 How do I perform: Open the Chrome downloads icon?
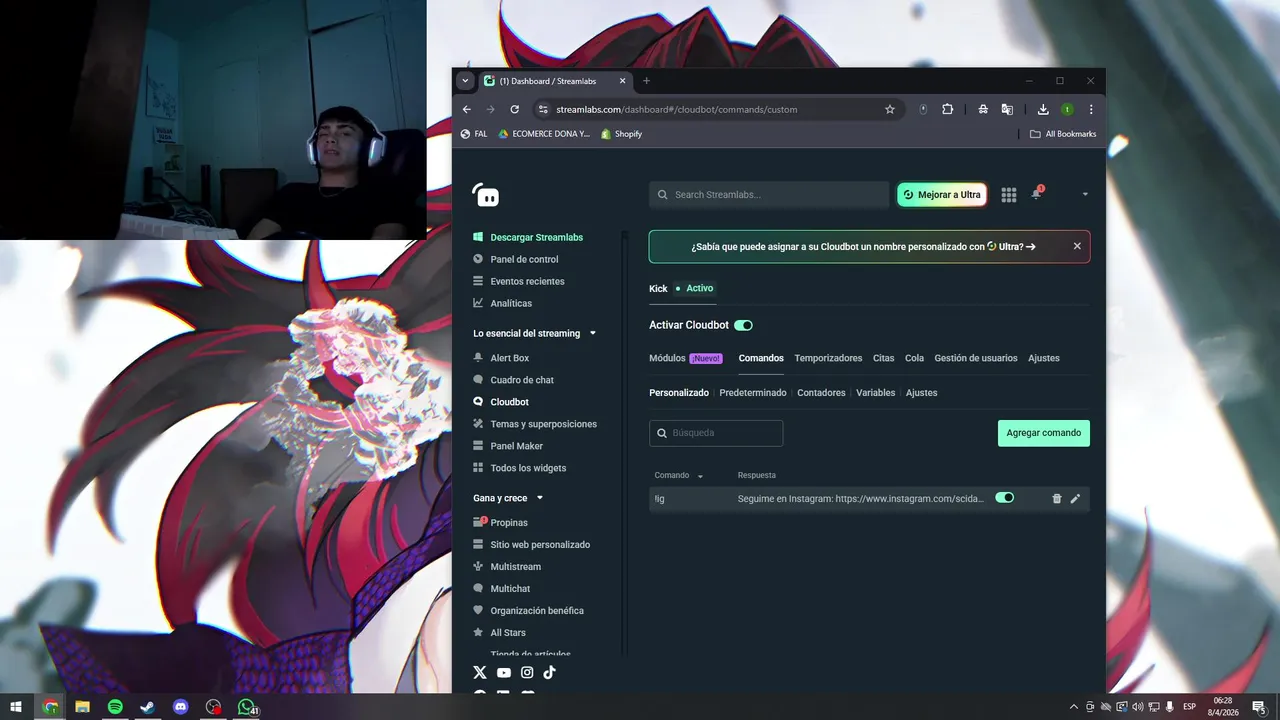[1043, 109]
